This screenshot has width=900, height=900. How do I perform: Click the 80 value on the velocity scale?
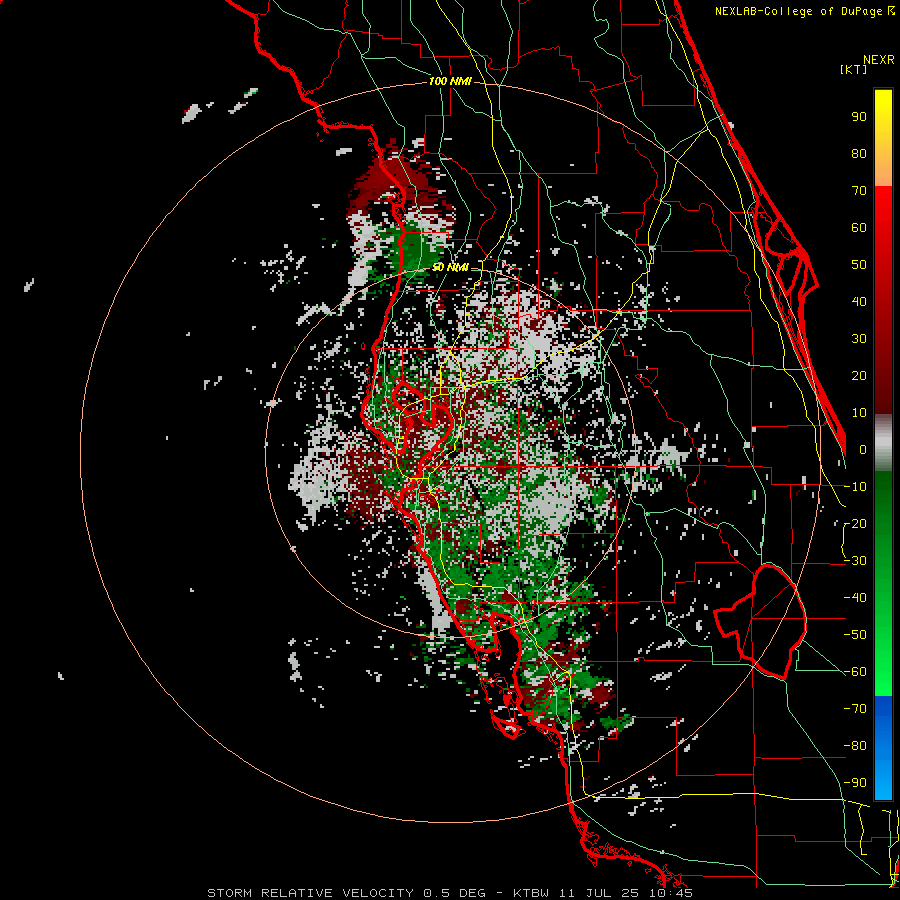pos(859,153)
